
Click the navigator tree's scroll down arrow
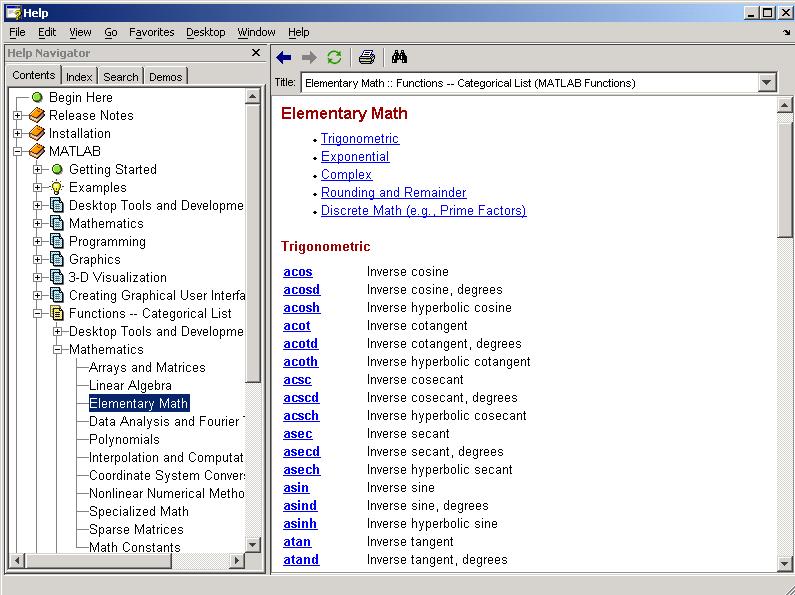pyautogui.click(x=252, y=545)
